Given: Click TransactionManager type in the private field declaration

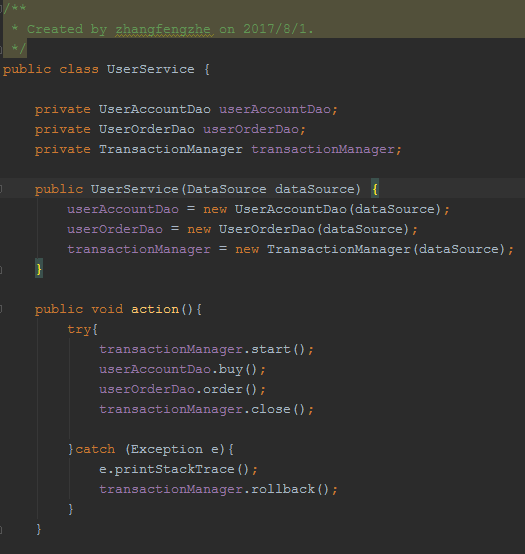Looking at the screenshot, I should pyautogui.click(x=171, y=149).
